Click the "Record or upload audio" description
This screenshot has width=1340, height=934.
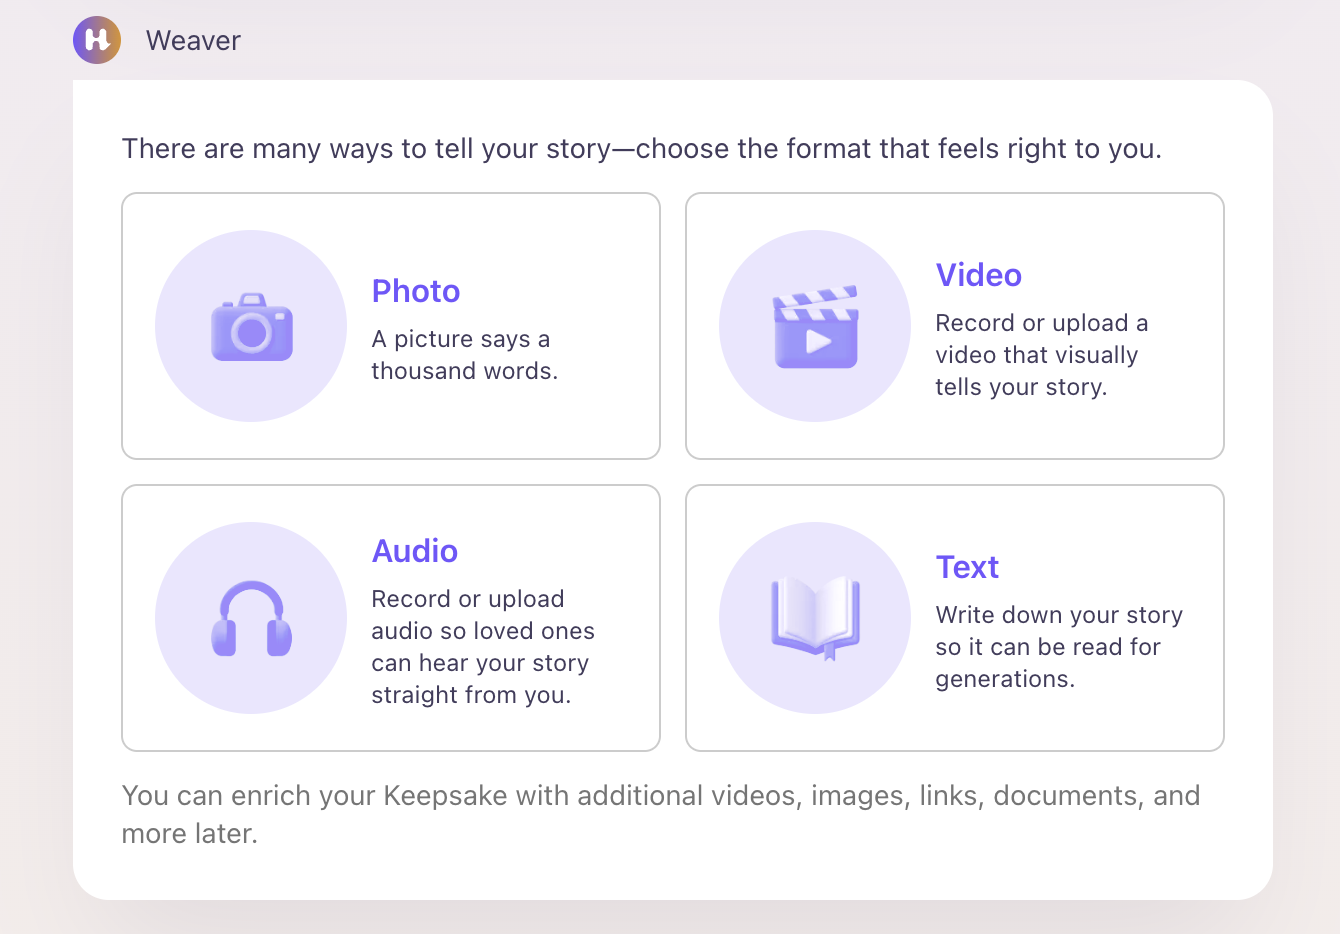pyautogui.click(x=482, y=647)
